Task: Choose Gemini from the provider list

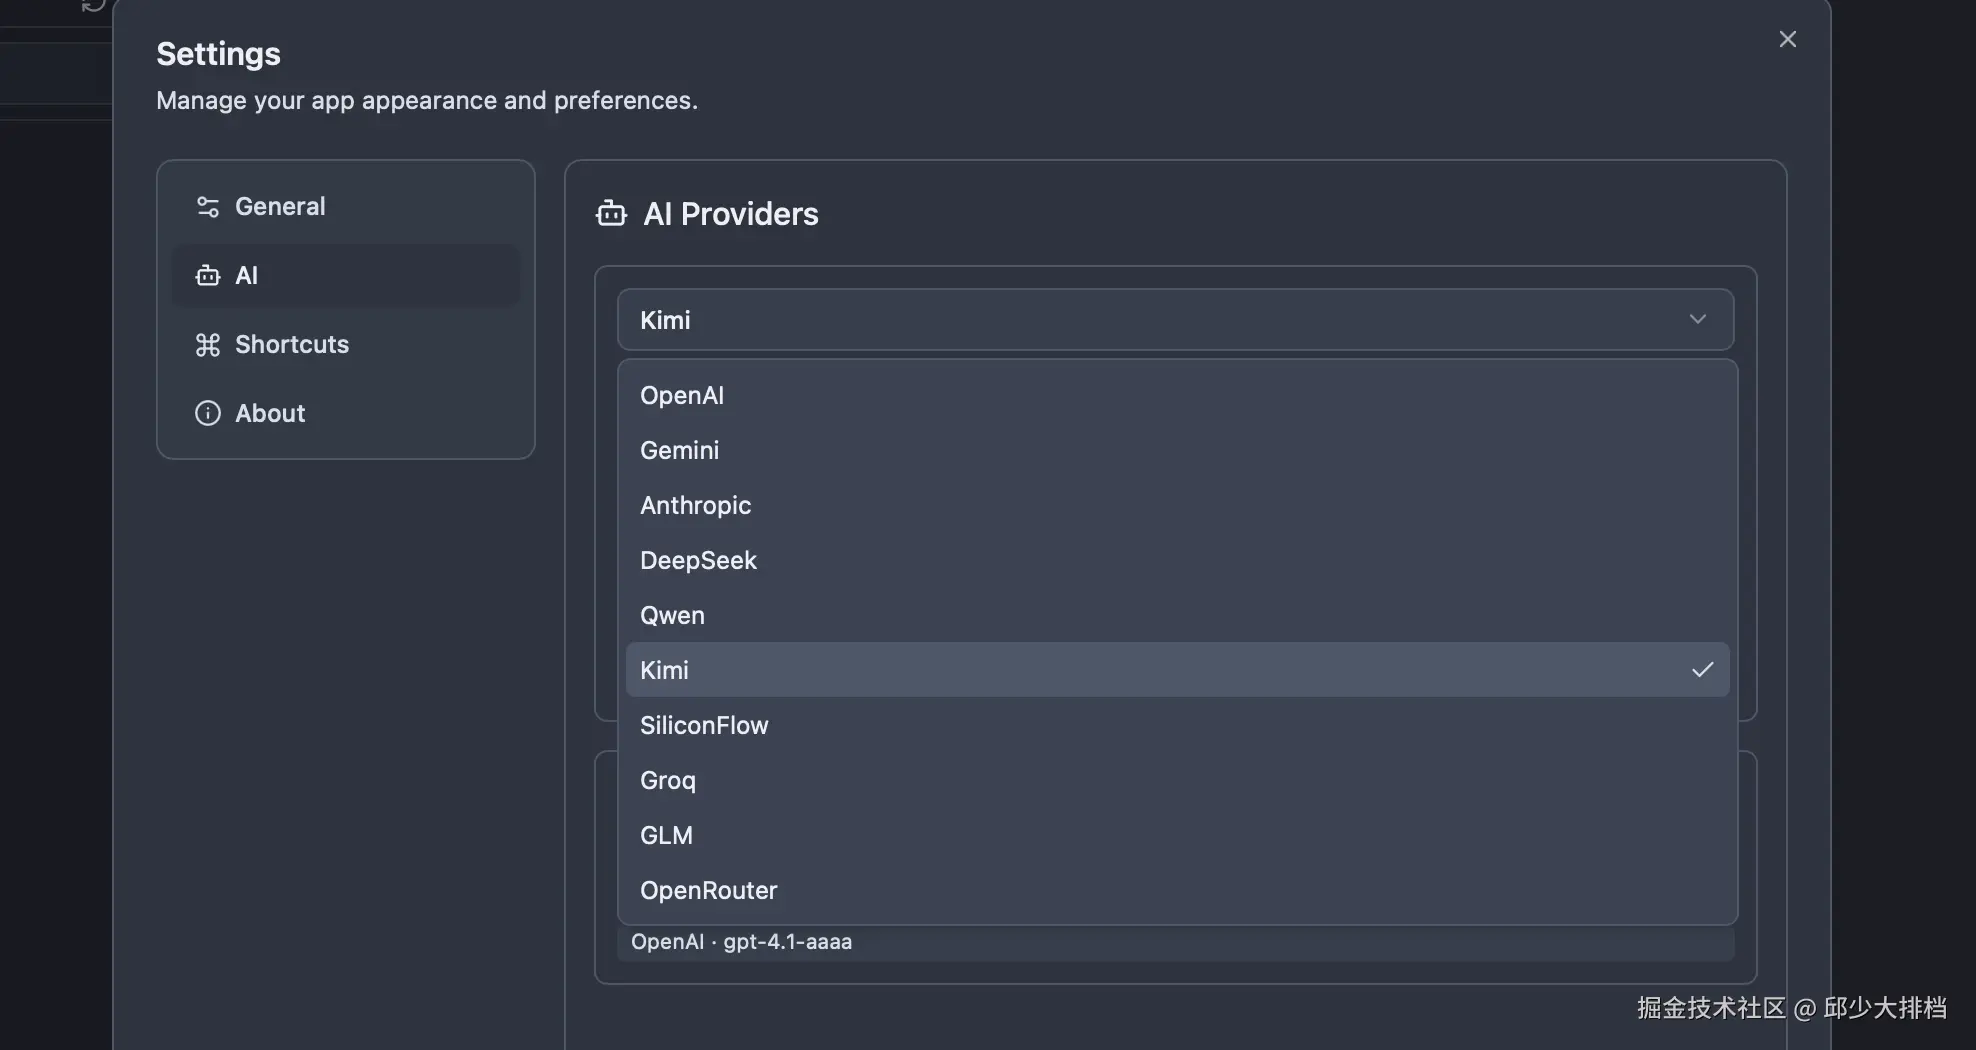Action: (680, 450)
